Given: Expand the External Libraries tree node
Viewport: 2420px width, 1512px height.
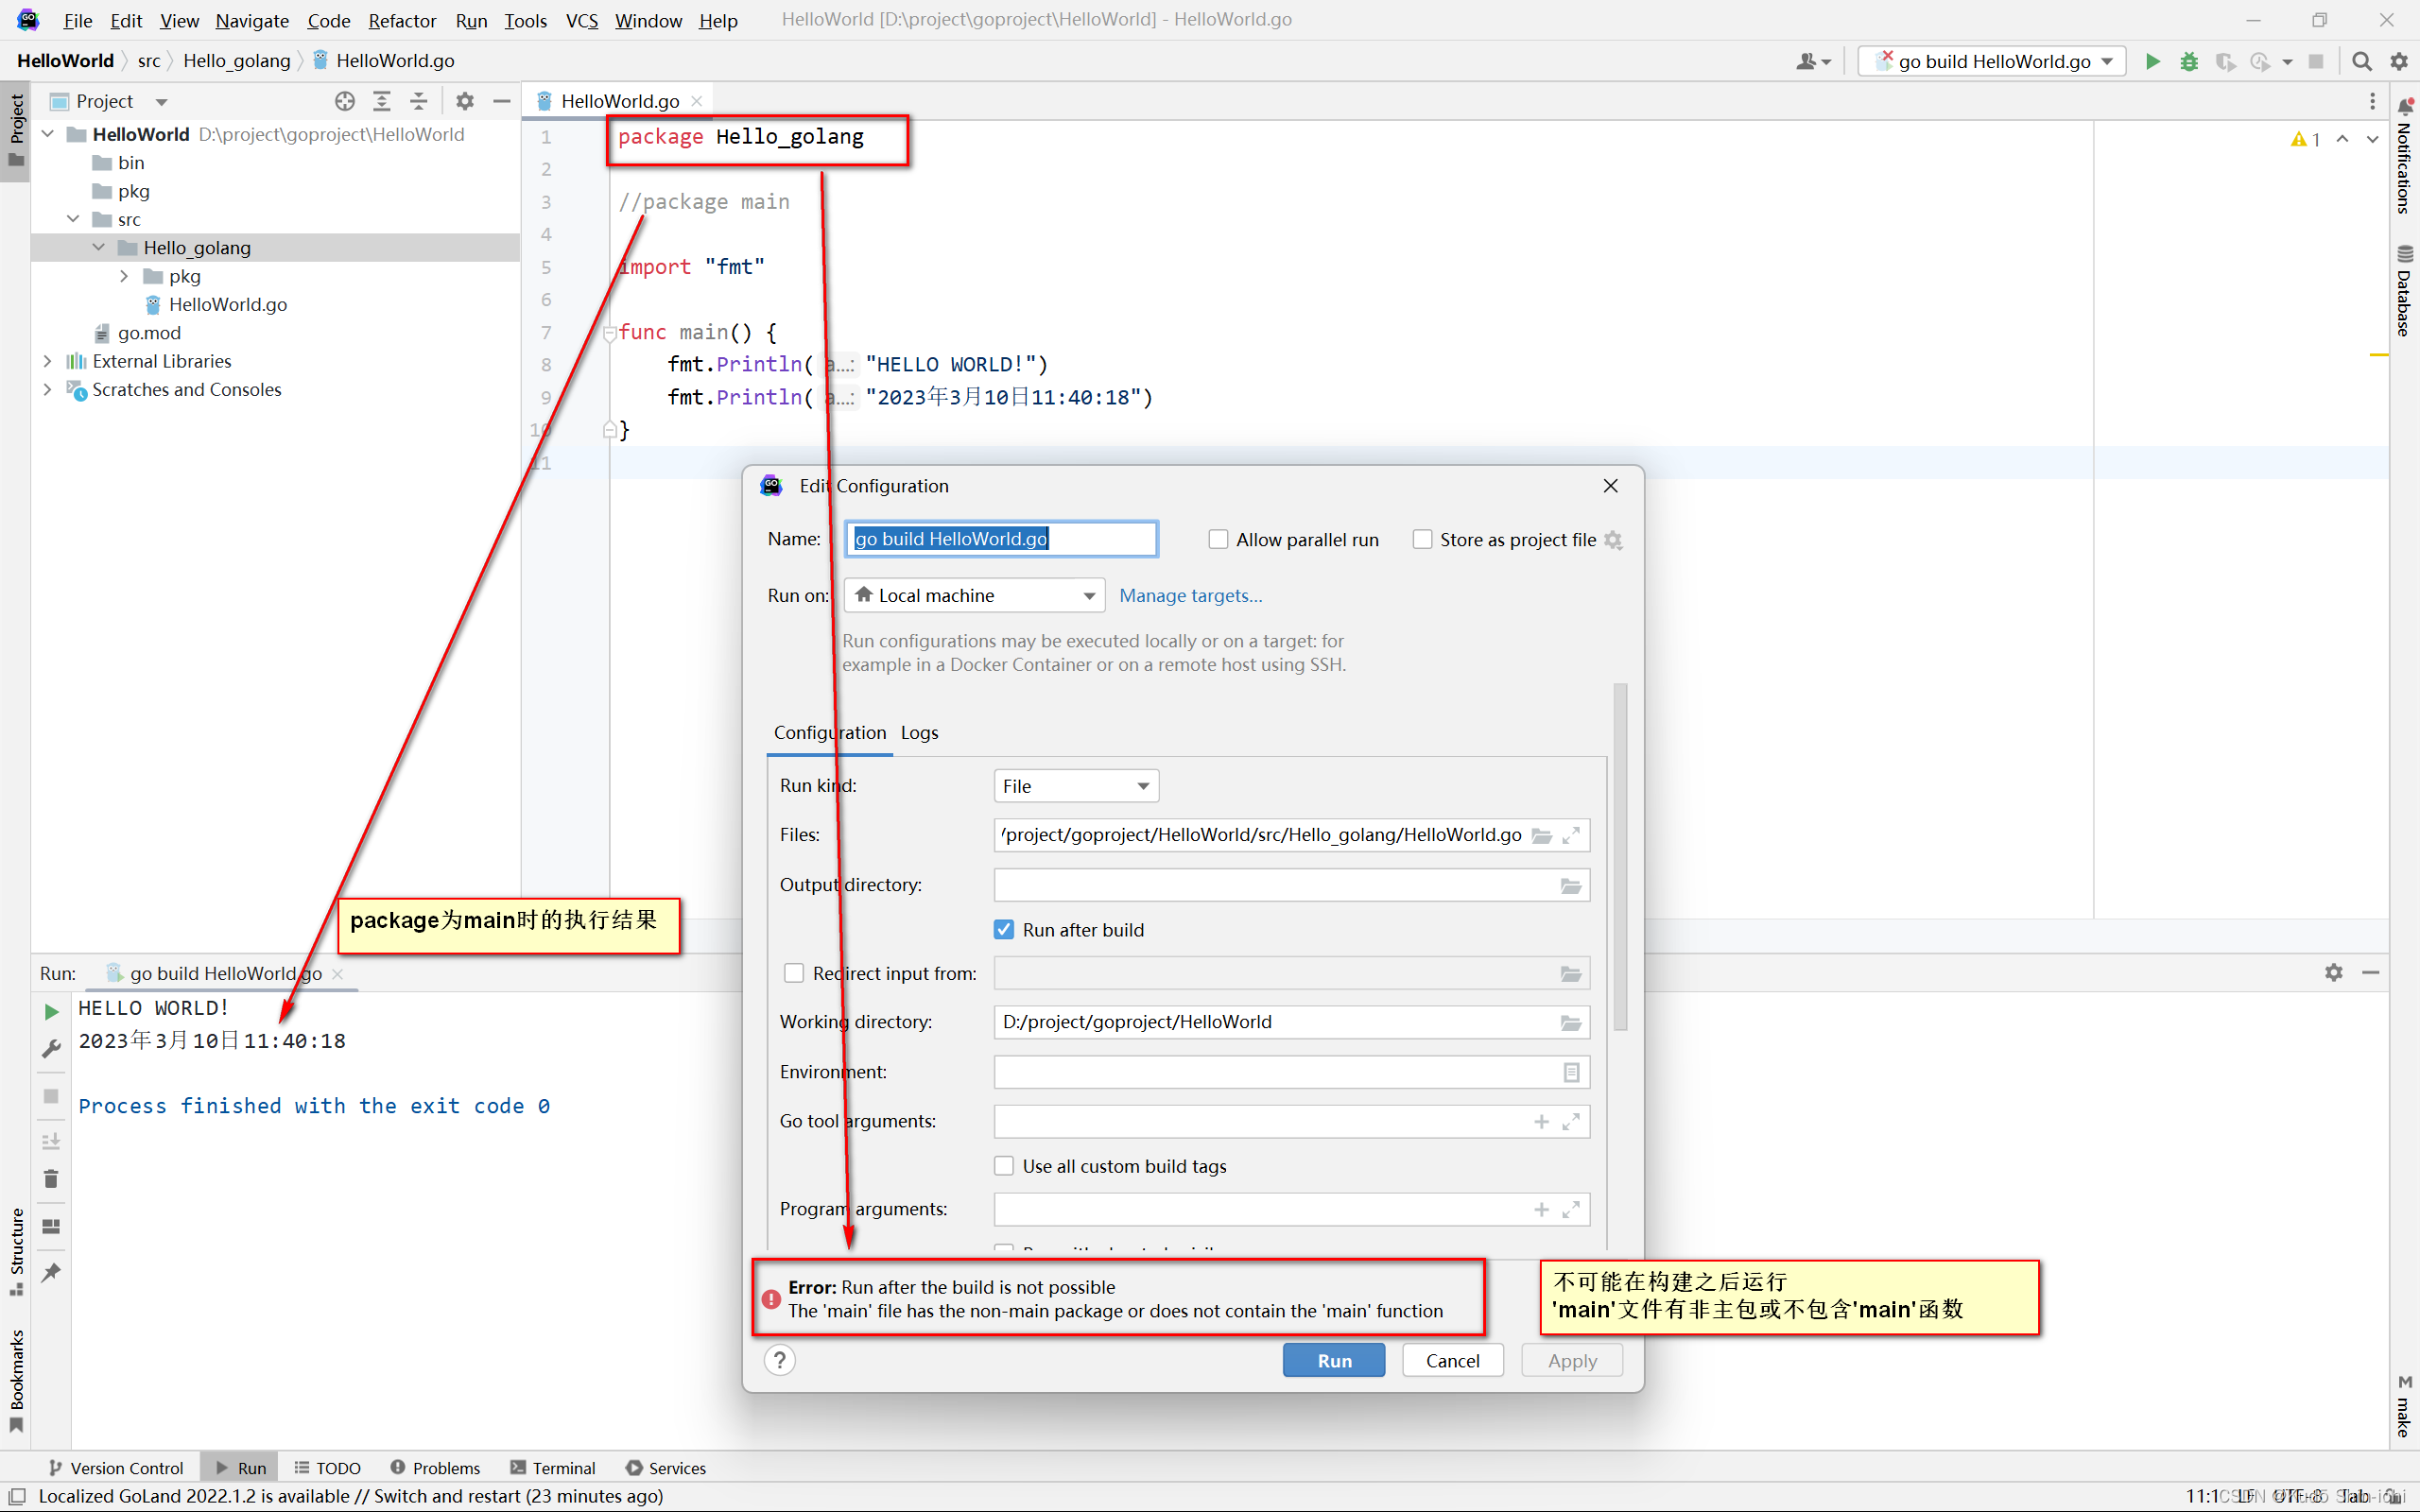Looking at the screenshot, I should click(47, 361).
